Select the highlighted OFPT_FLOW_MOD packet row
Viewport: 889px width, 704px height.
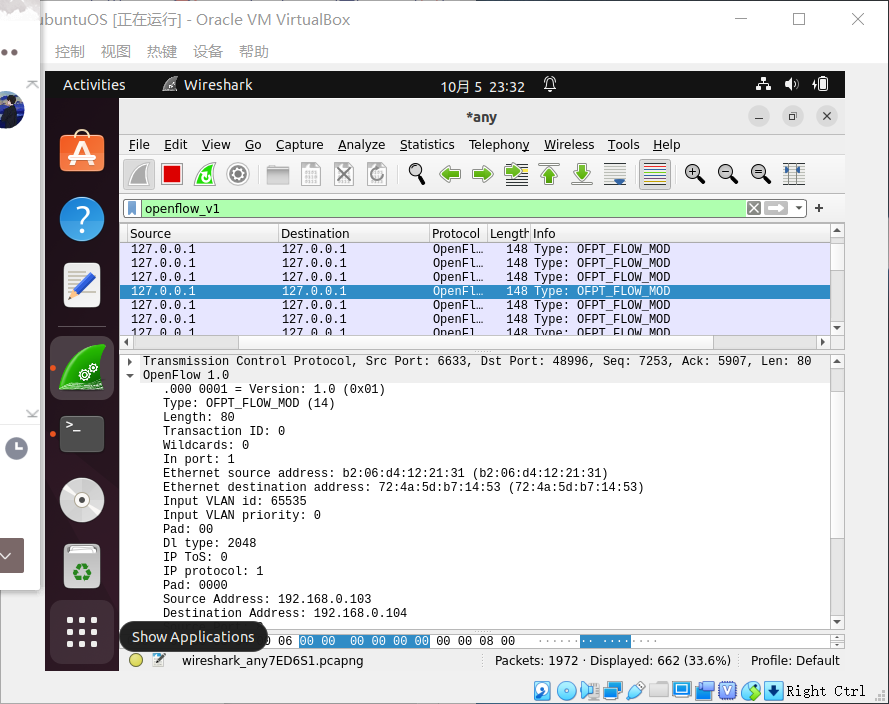point(475,291)
